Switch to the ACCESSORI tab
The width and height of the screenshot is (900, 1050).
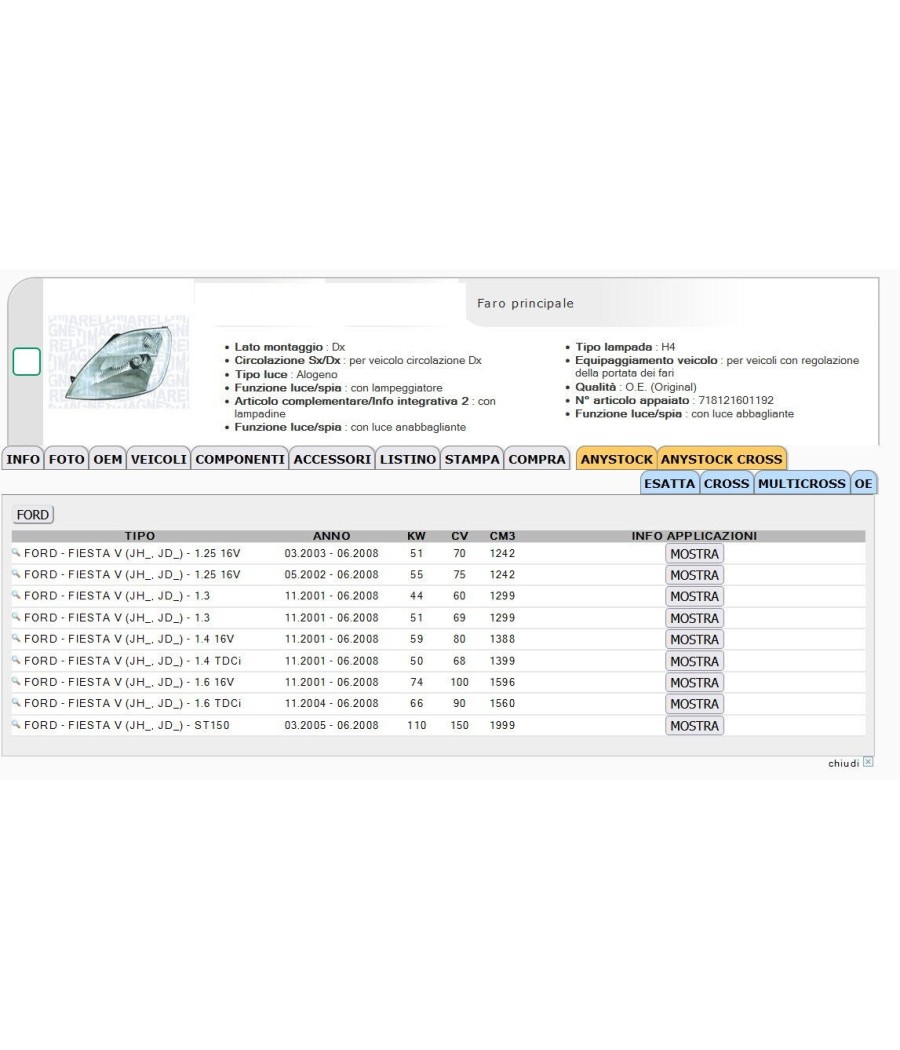[332, 459]
